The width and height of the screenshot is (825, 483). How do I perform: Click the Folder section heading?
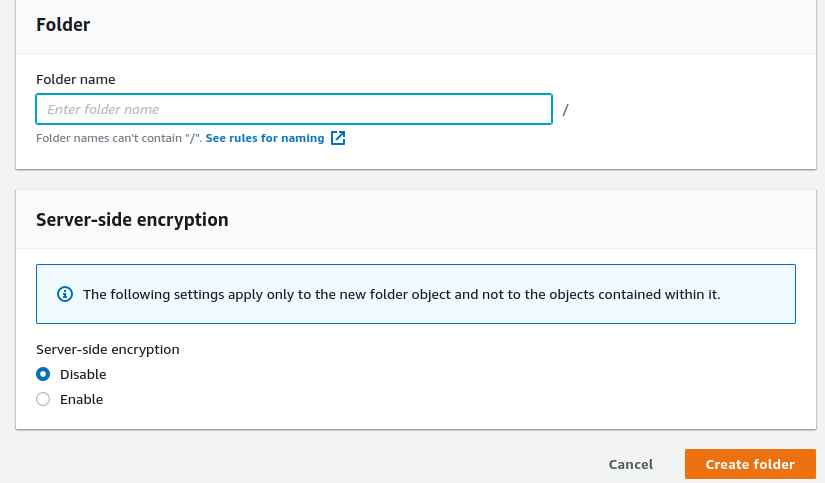pos(63,25)
